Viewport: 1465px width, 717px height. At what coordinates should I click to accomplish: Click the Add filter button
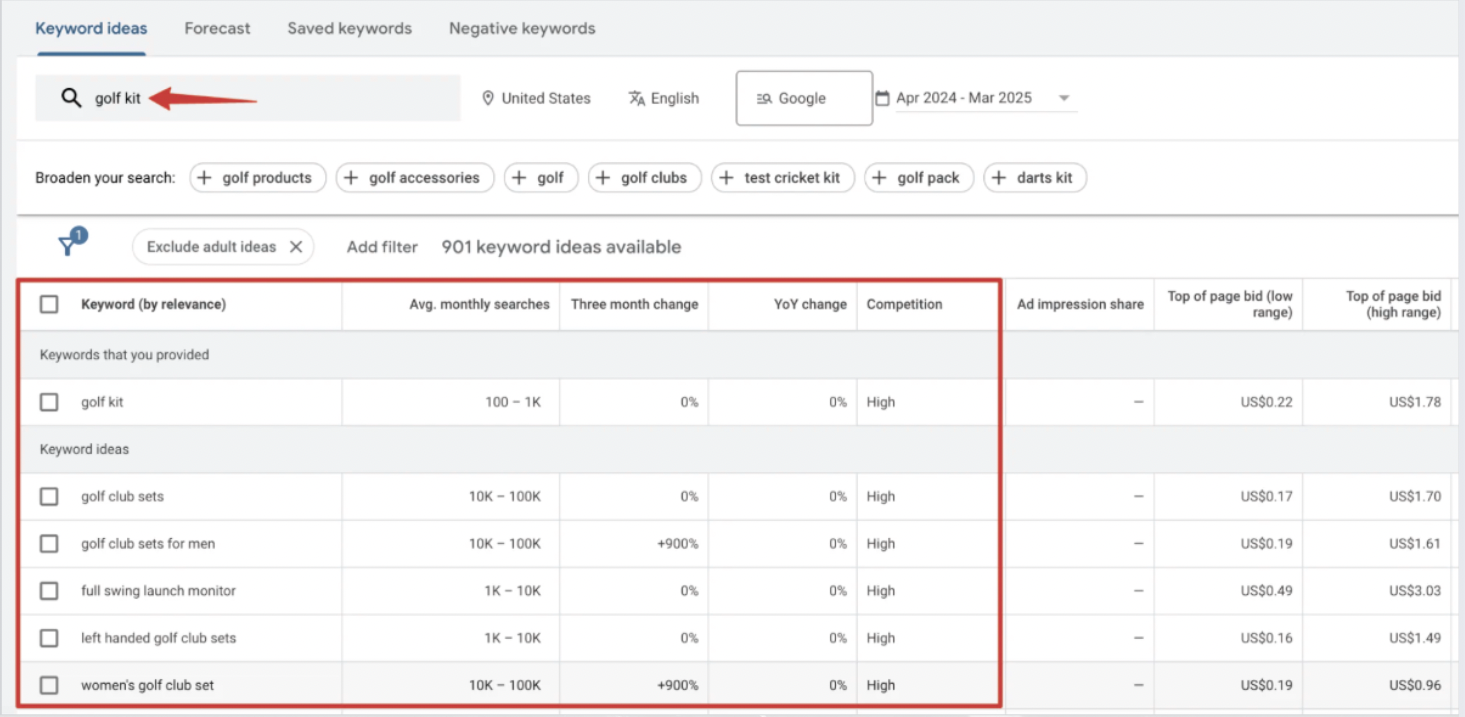click(x=382, y=247)
